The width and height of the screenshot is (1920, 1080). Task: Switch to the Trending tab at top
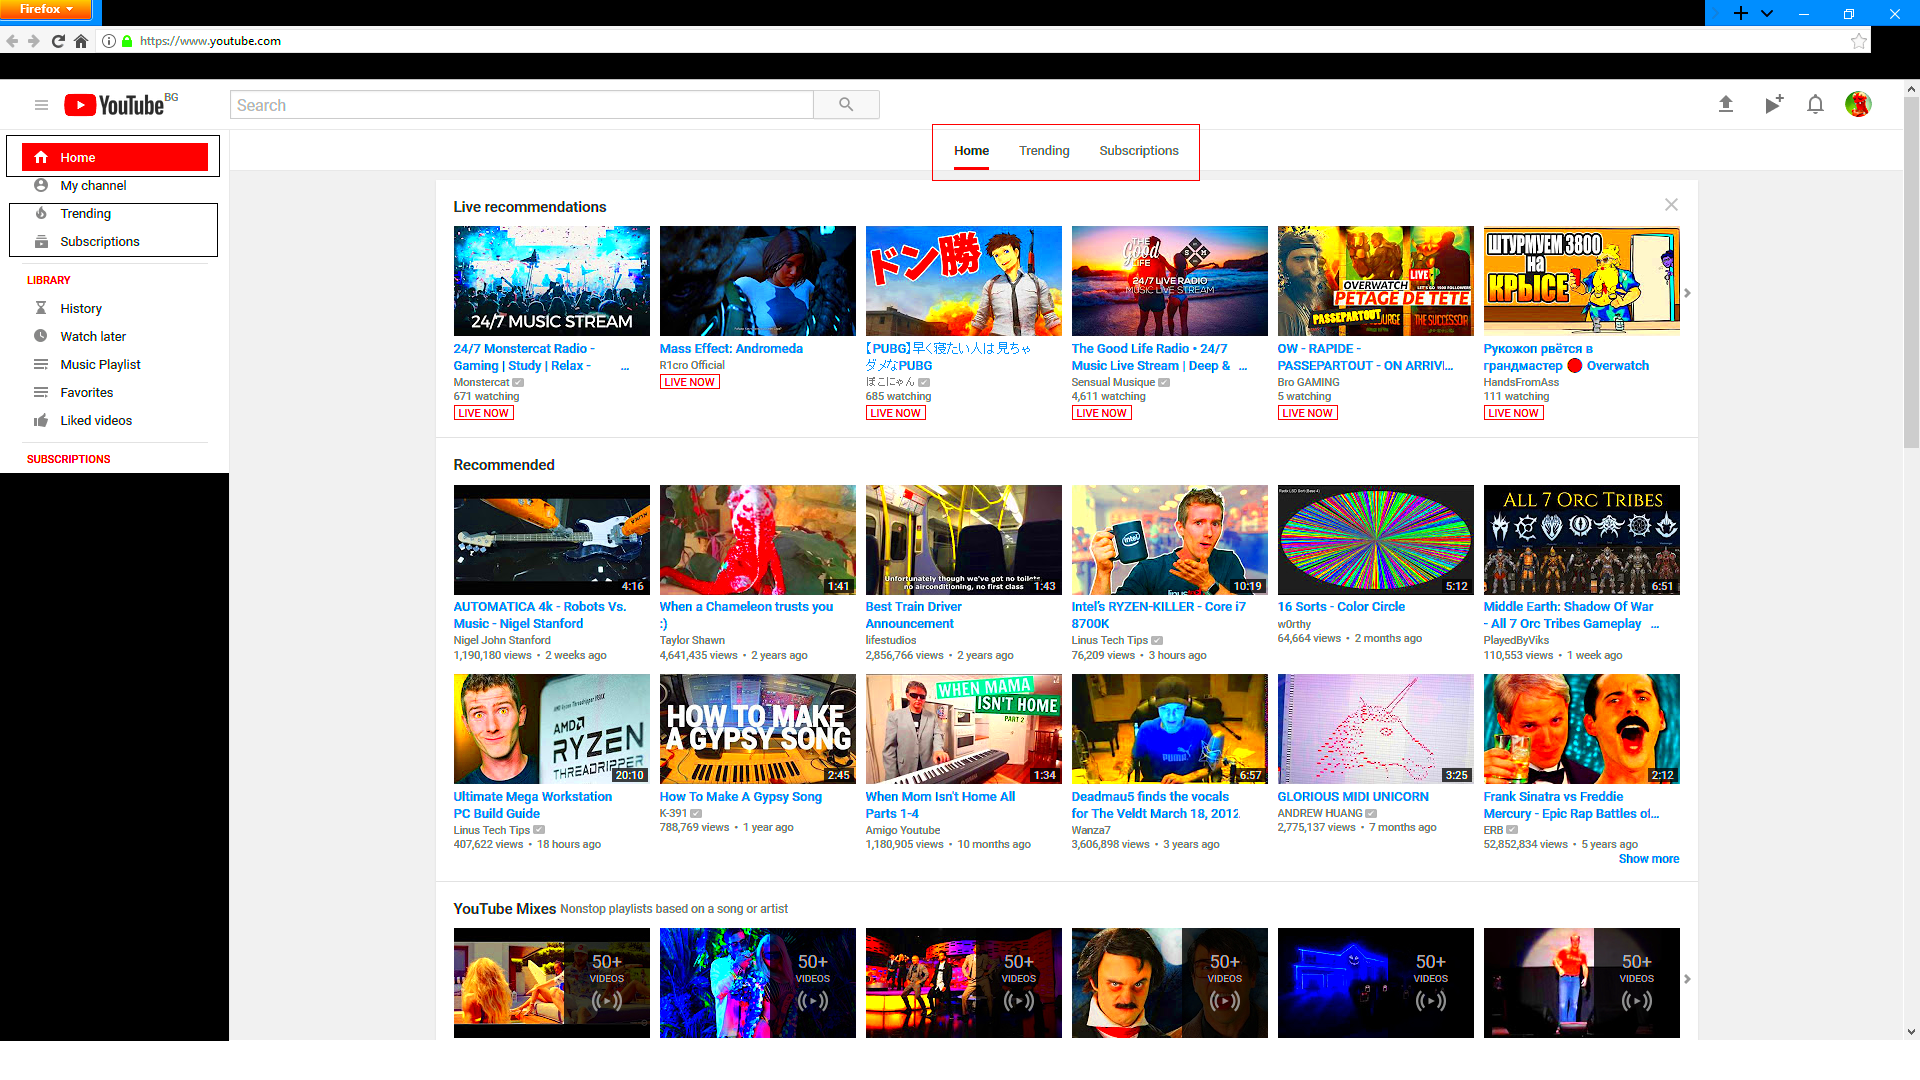(1044, 151)
